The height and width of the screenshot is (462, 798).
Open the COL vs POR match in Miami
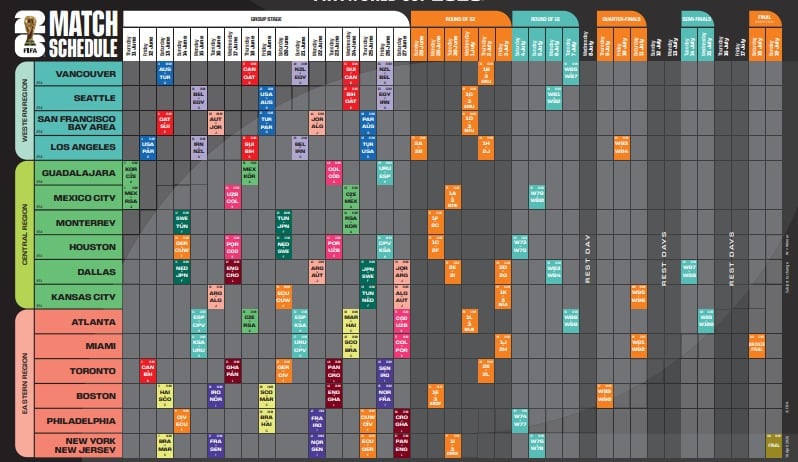coord(402,346)
